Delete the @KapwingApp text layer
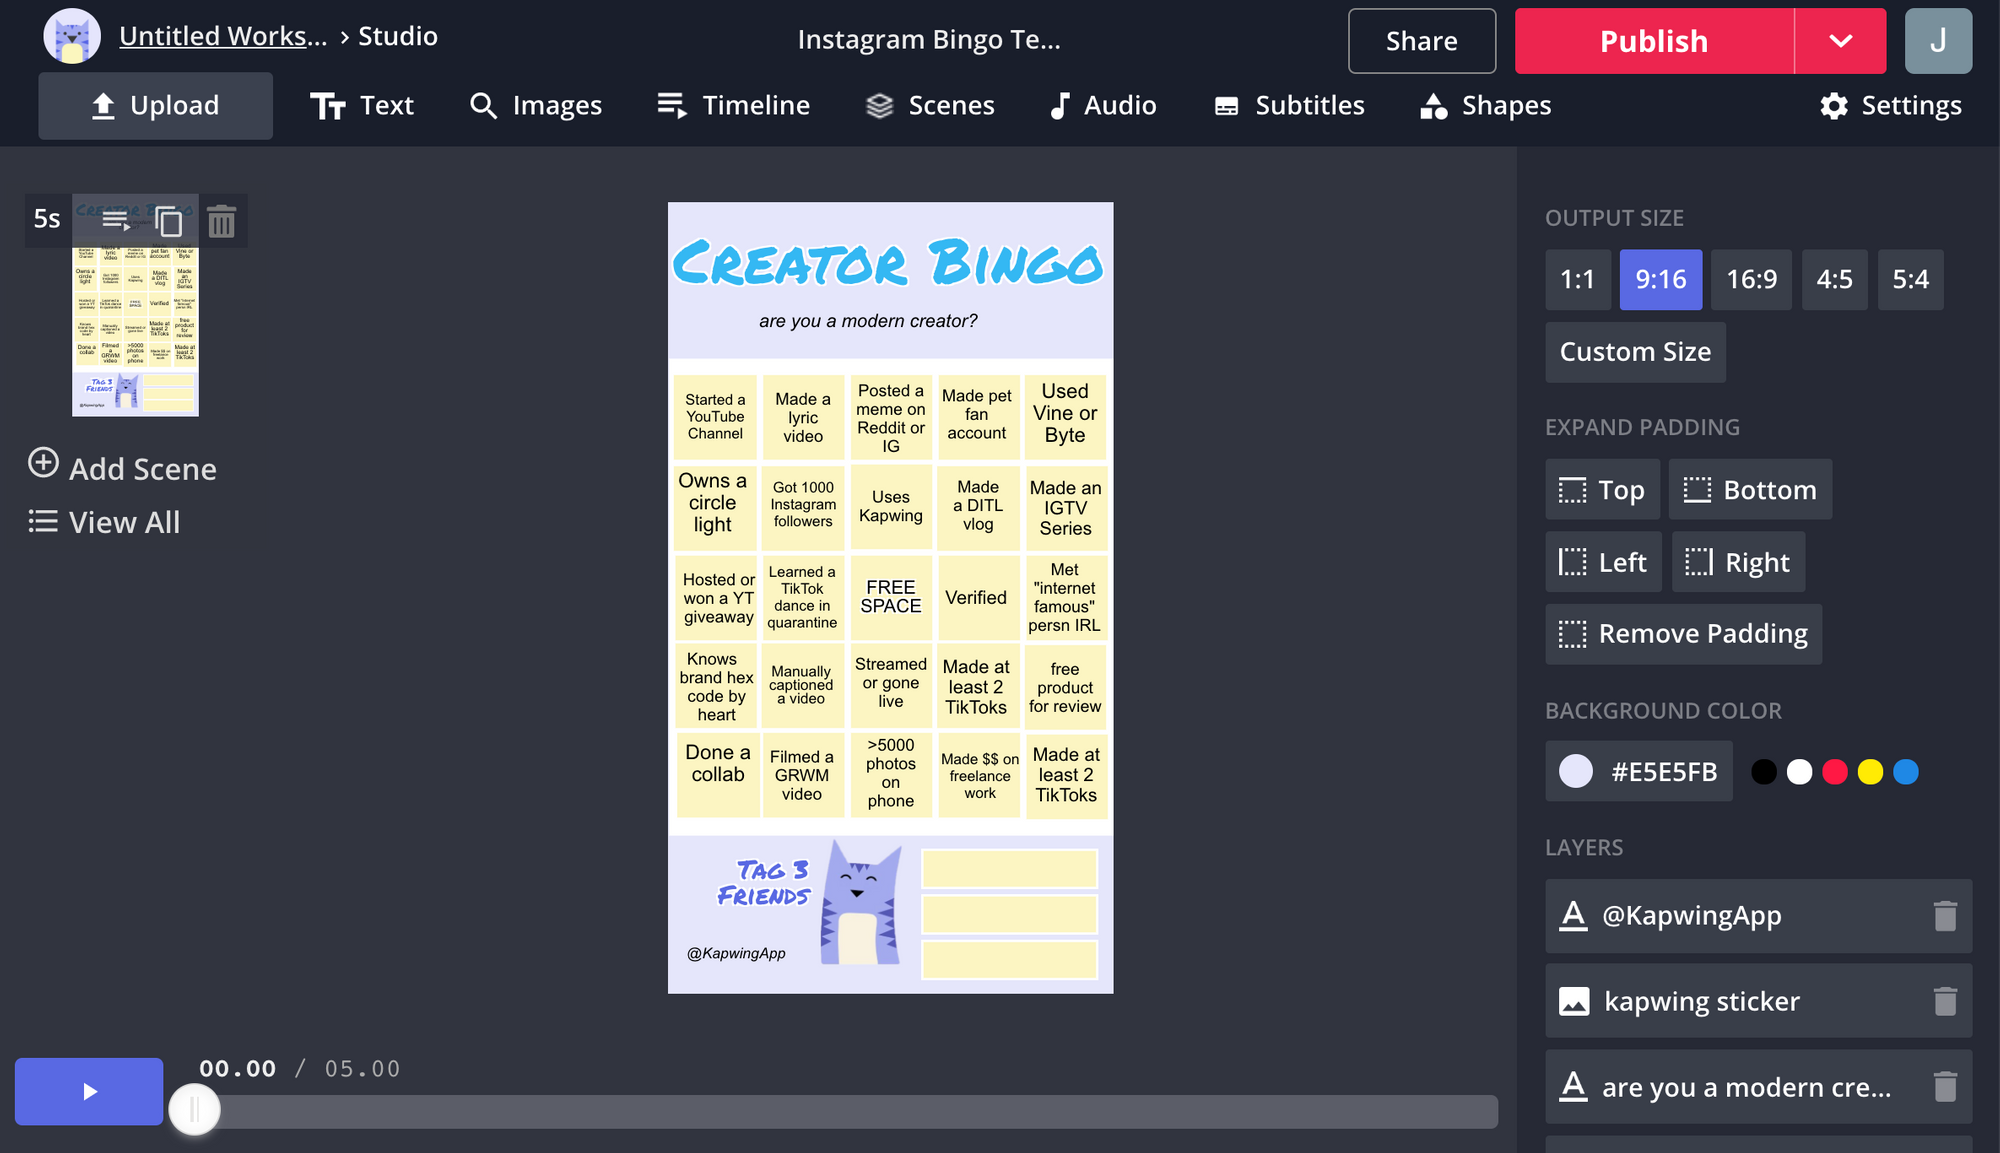Image resolution: width=2000 pixels, height=1153 pixels. 1944,916
